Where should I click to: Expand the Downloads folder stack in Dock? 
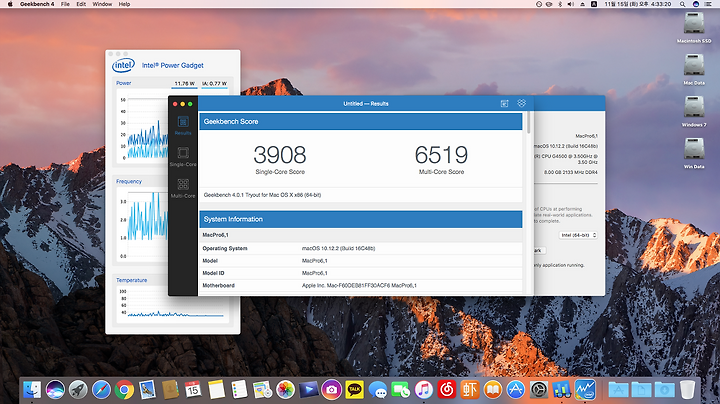(x=664, y=390)
